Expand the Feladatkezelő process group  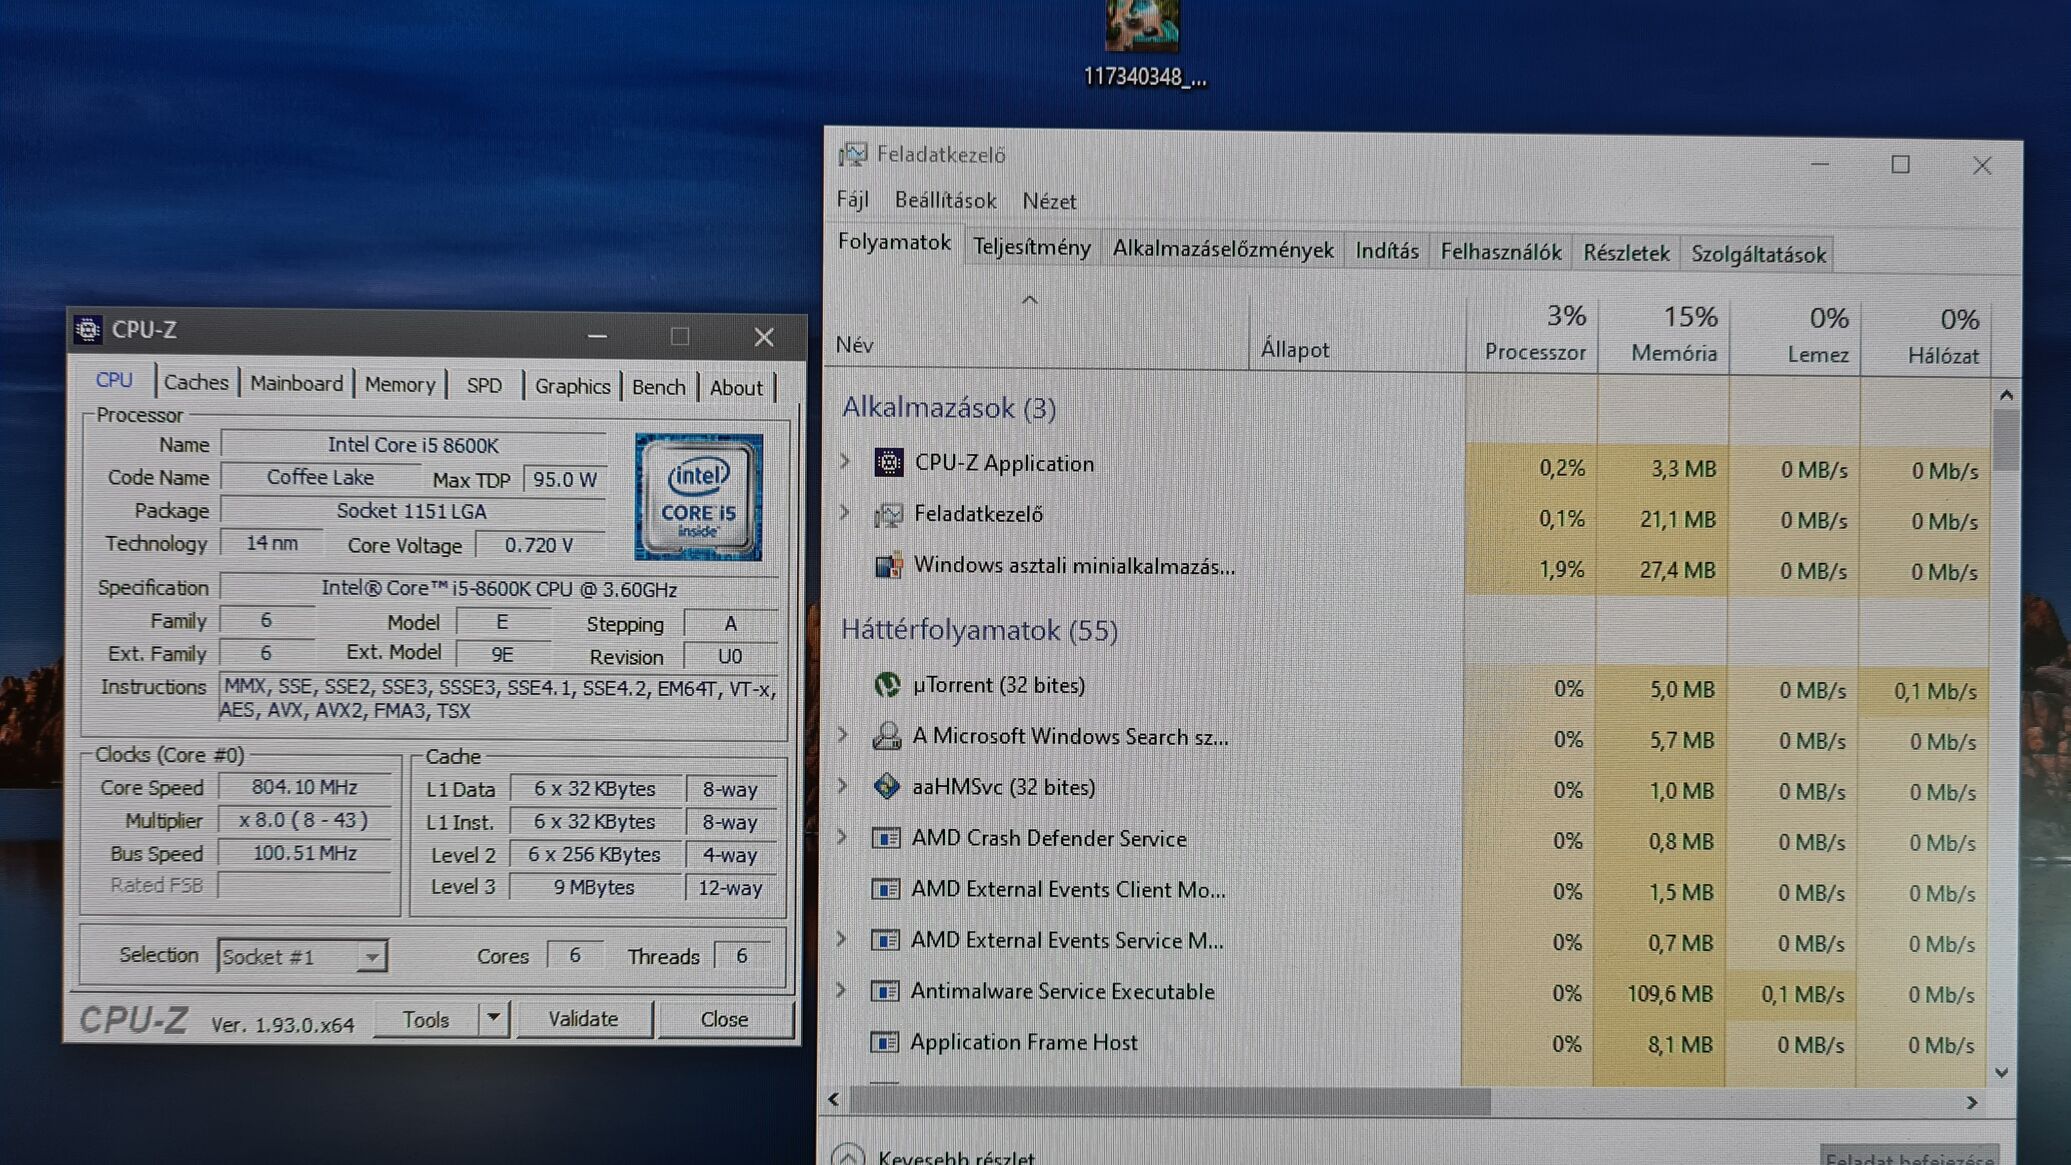(x=845, y=512)
